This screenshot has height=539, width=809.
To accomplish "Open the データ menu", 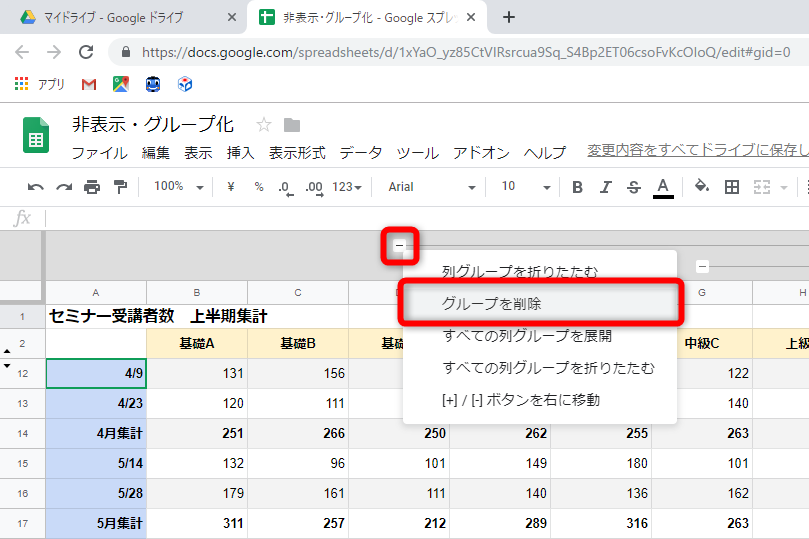I will [361, 153].
